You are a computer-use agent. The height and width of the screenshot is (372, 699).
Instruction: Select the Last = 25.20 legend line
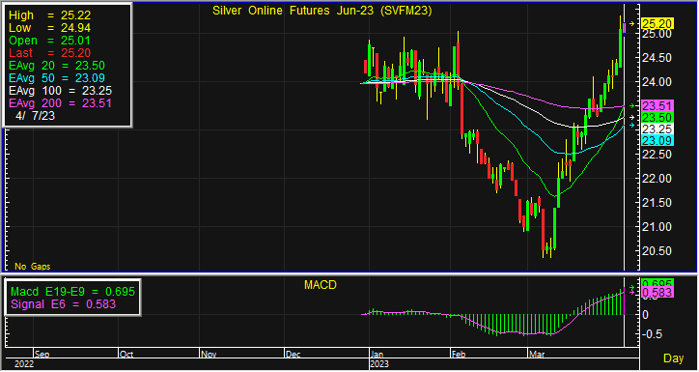tap(50, 53)
